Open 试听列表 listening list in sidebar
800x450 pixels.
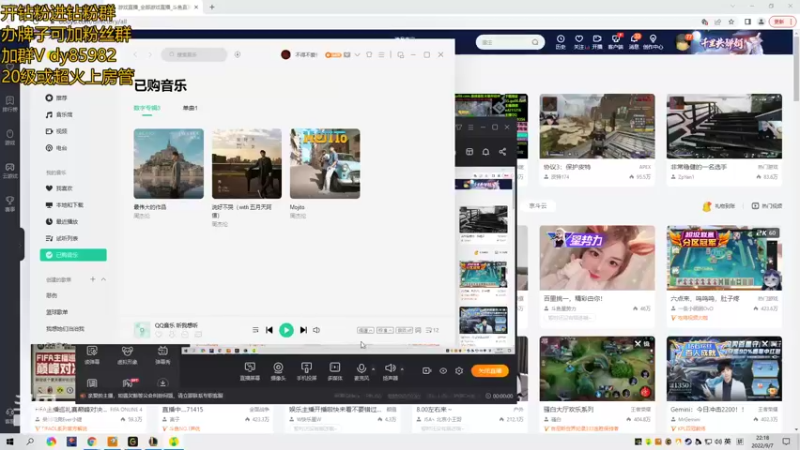coord(62,238)
